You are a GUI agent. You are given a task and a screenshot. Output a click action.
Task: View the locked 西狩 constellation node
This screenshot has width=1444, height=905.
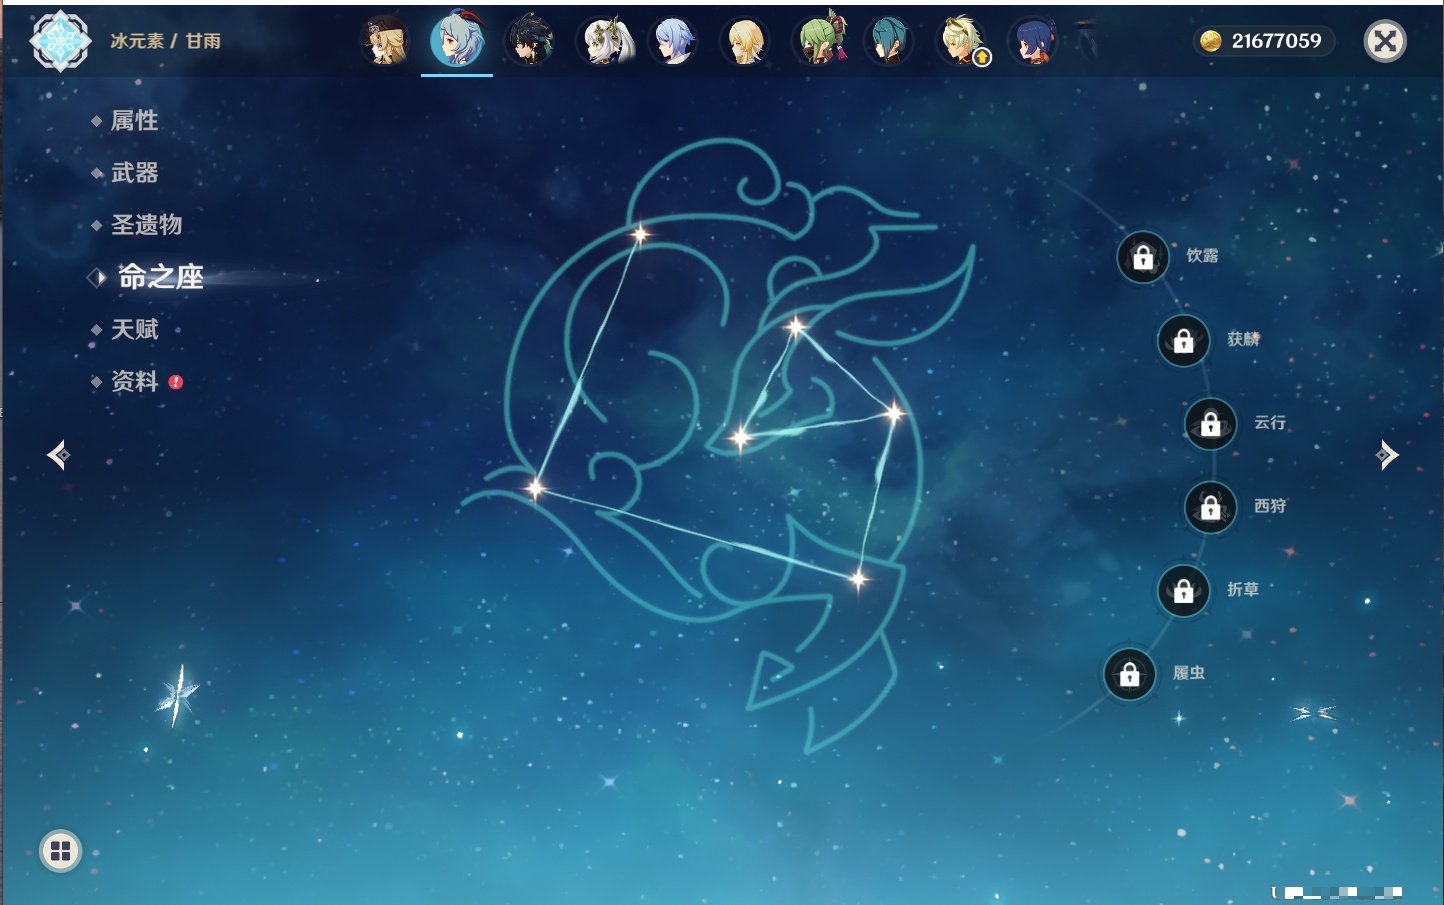pyautogui.click(x=1211, y=507)
